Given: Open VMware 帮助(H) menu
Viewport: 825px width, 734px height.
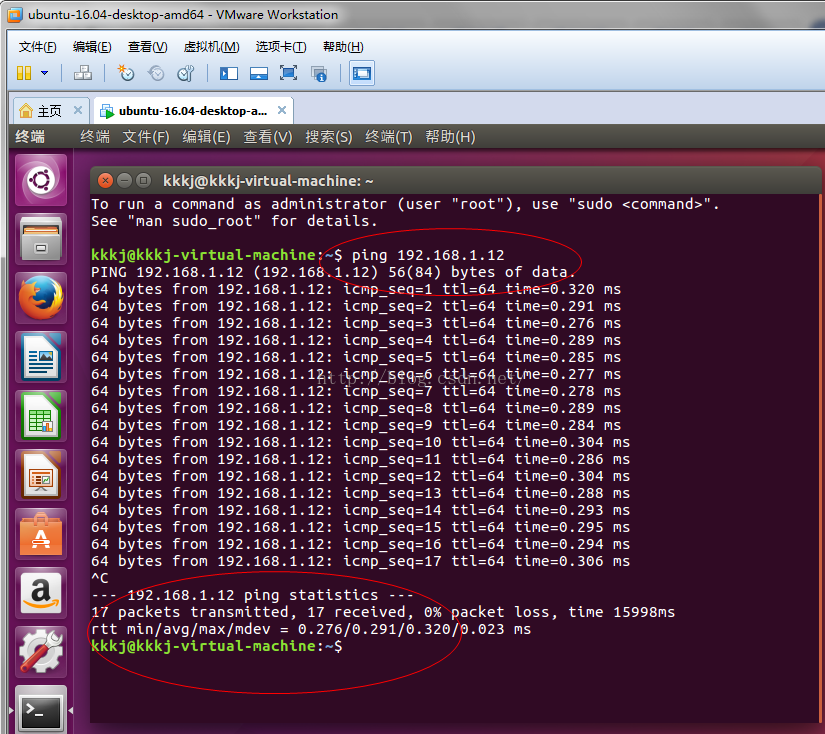Looking at the screenshot, I should pos(343,47).
